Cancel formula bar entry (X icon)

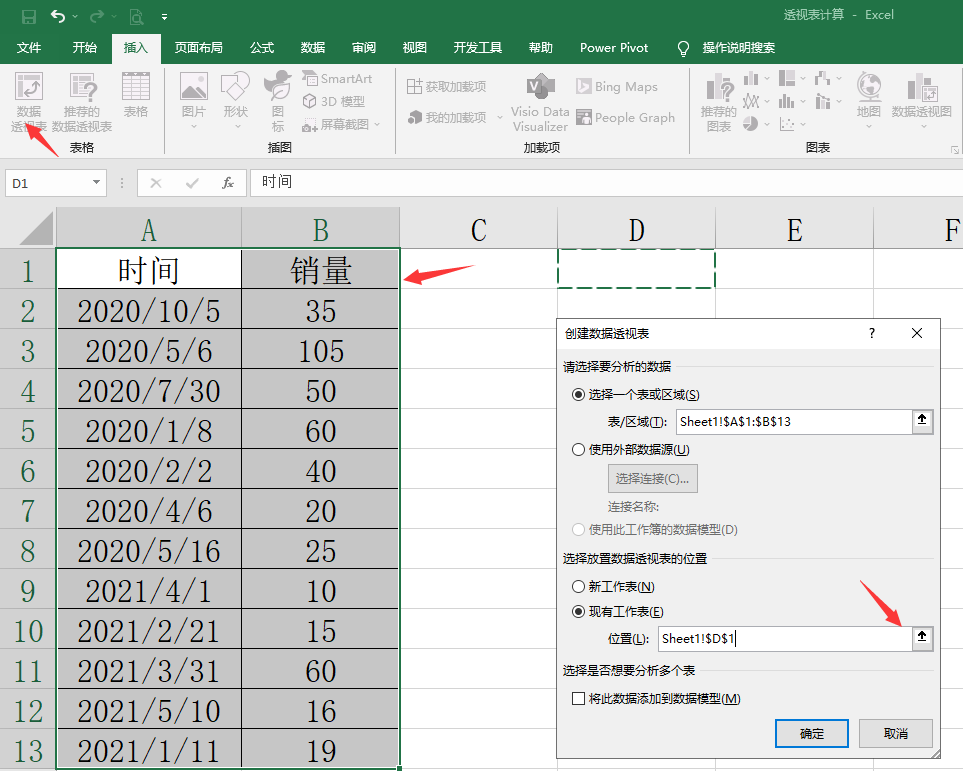[156, 183]
